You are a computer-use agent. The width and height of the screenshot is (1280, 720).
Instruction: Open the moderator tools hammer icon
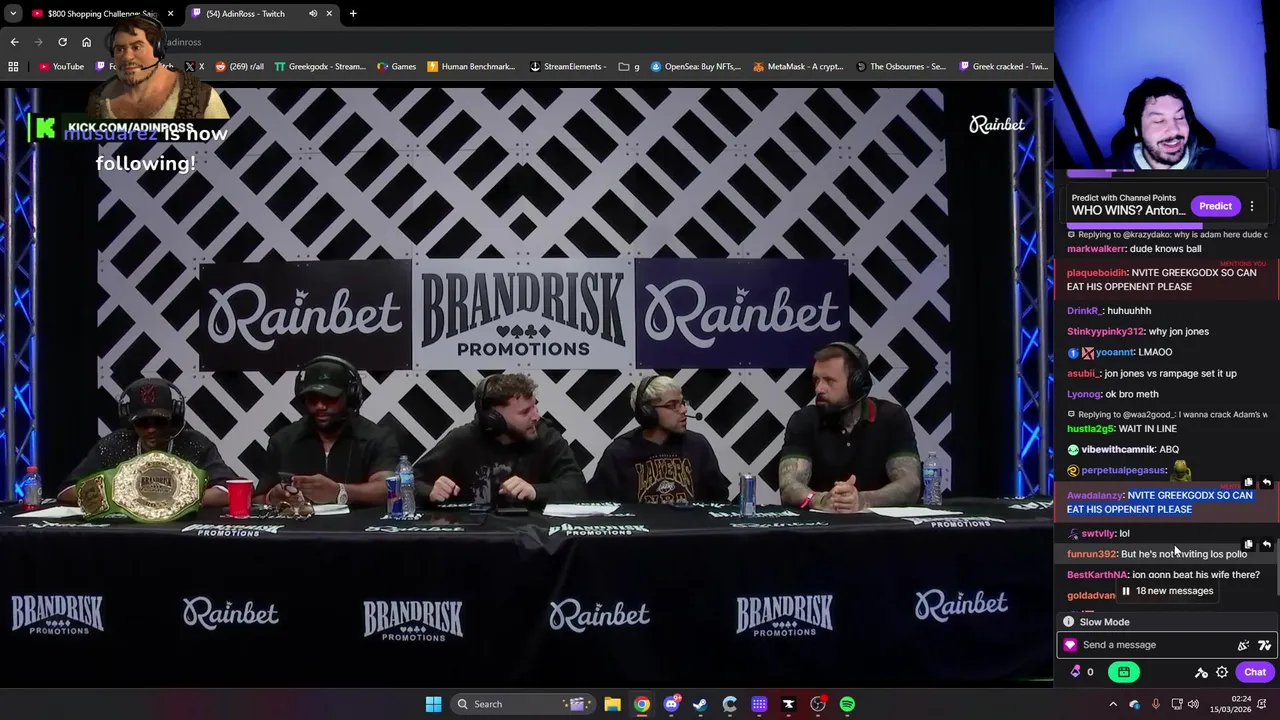click(1201, 672)
